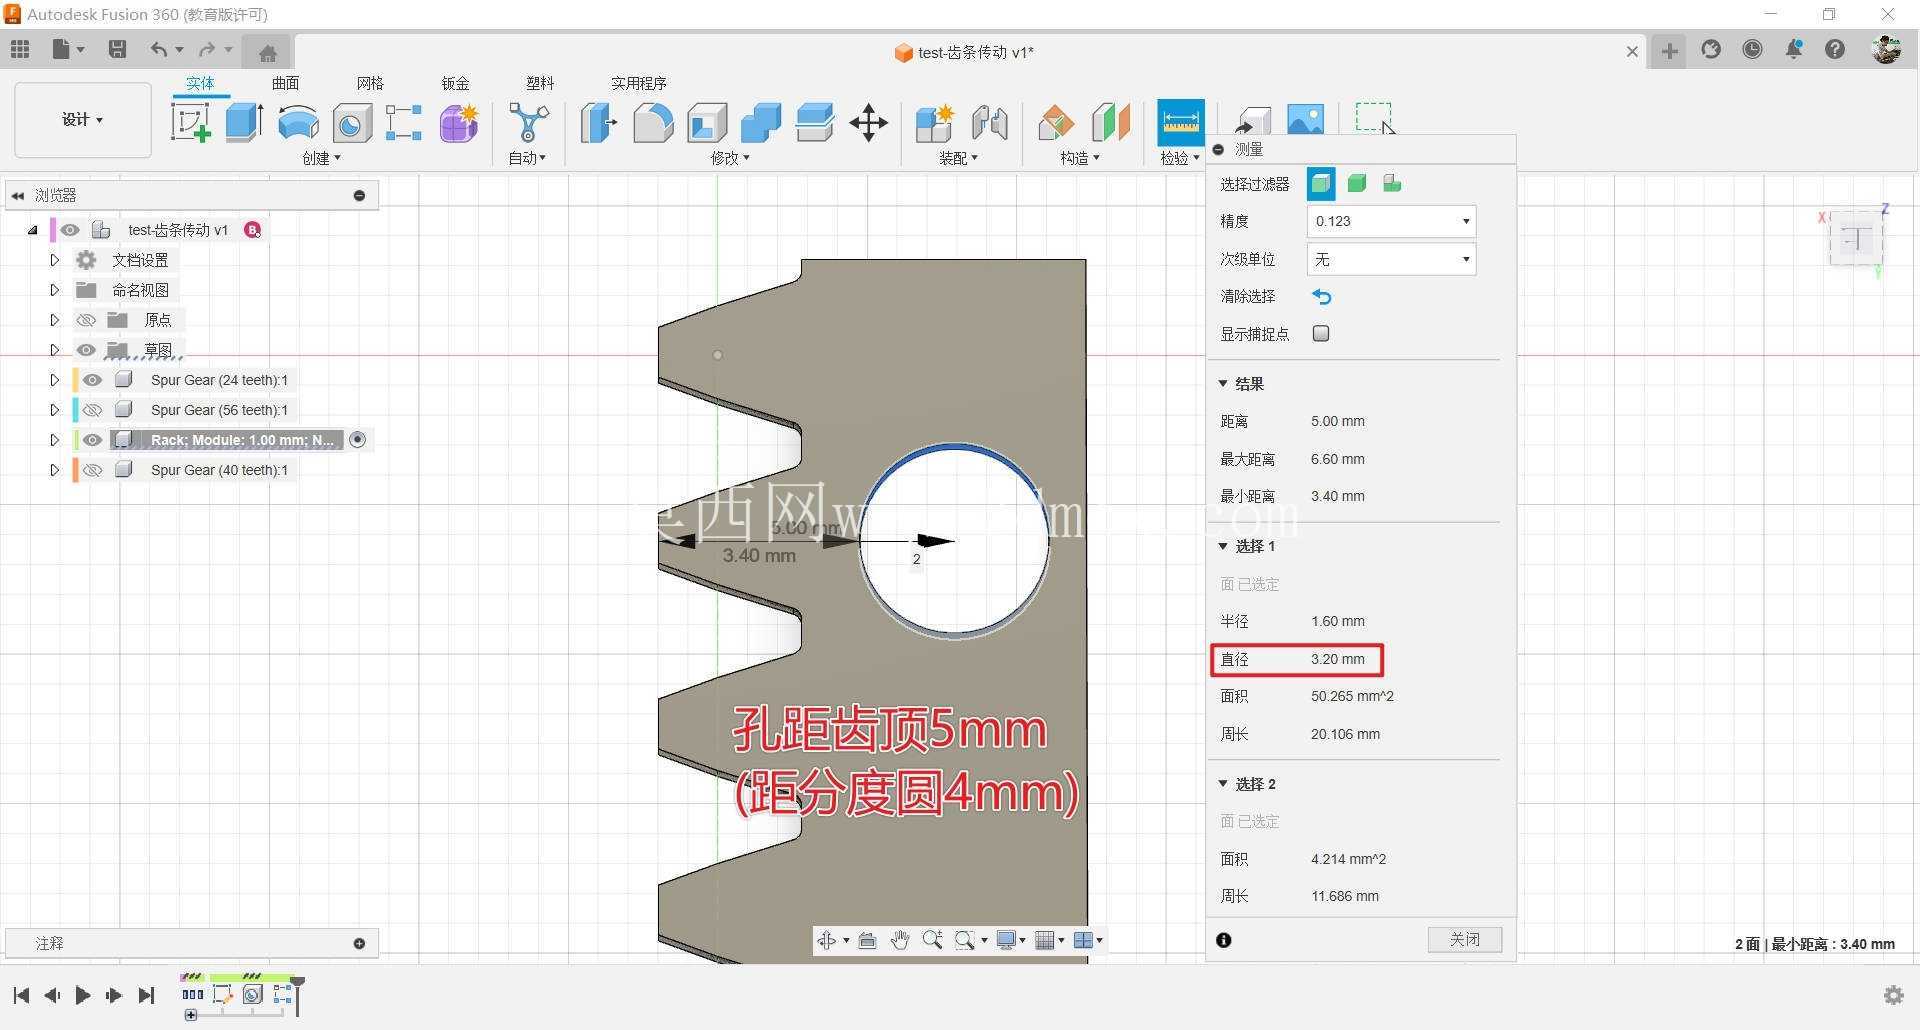
Task: Open the 设计 workspace dropdown
Action: (x=82, y=120)
